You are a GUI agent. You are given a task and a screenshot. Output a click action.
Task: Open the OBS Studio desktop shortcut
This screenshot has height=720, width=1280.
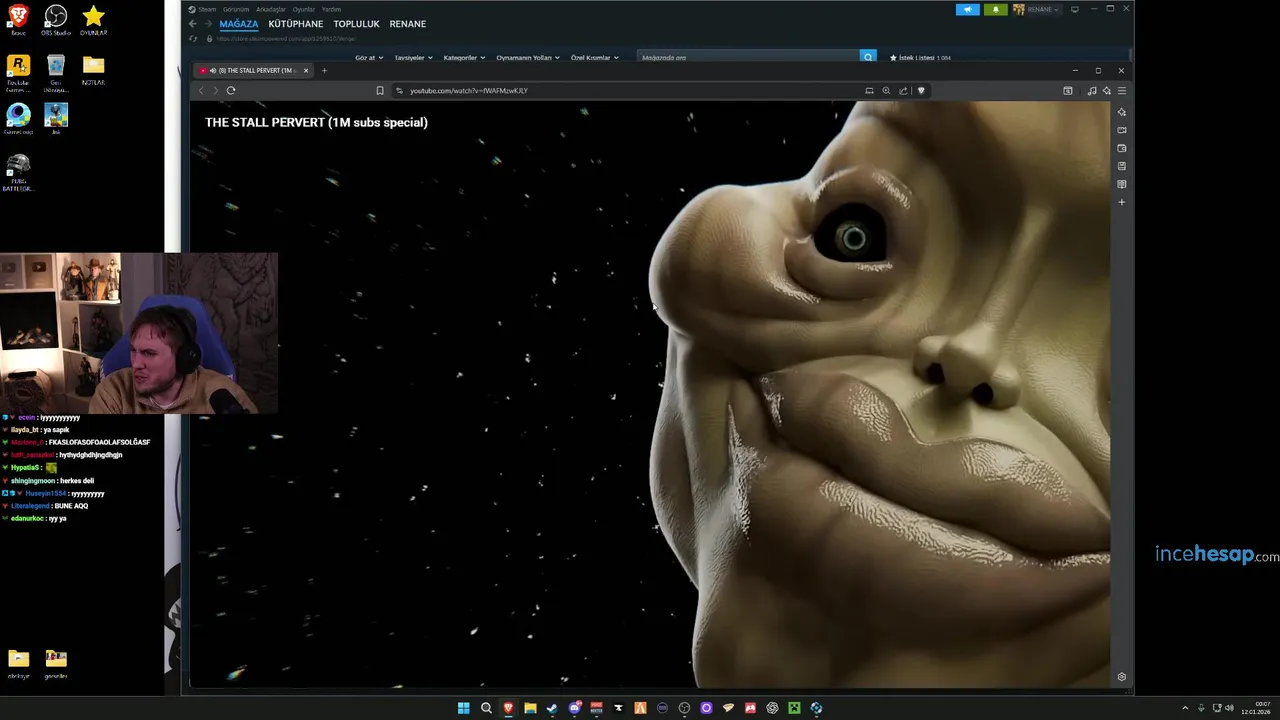click(55, 19)
